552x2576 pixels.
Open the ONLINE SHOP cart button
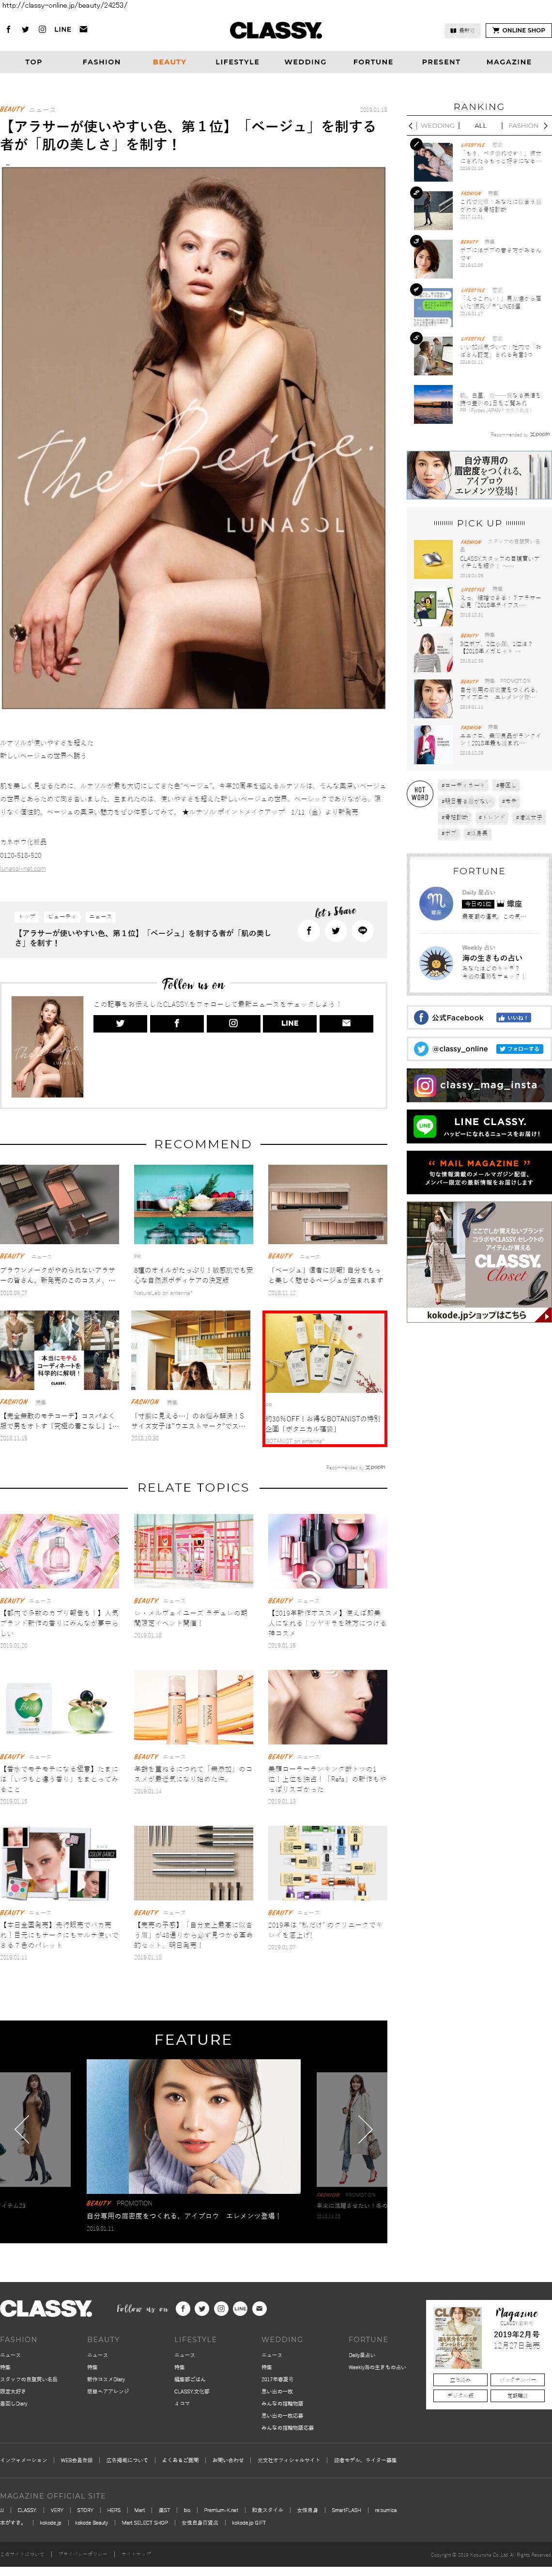(518, 30)
